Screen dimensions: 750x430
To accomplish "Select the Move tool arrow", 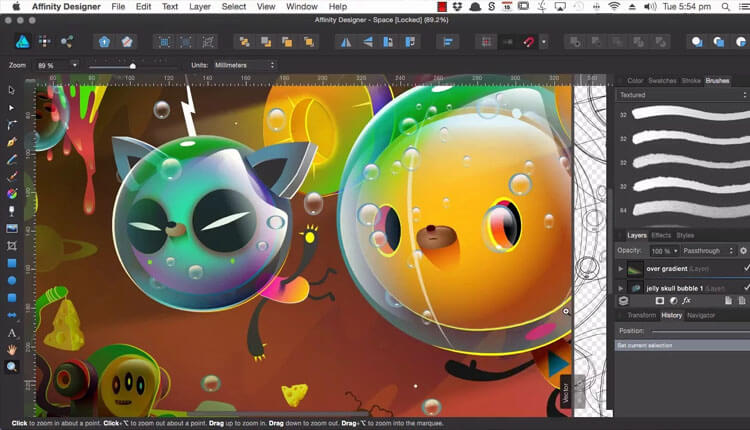I will coord(11,90).
